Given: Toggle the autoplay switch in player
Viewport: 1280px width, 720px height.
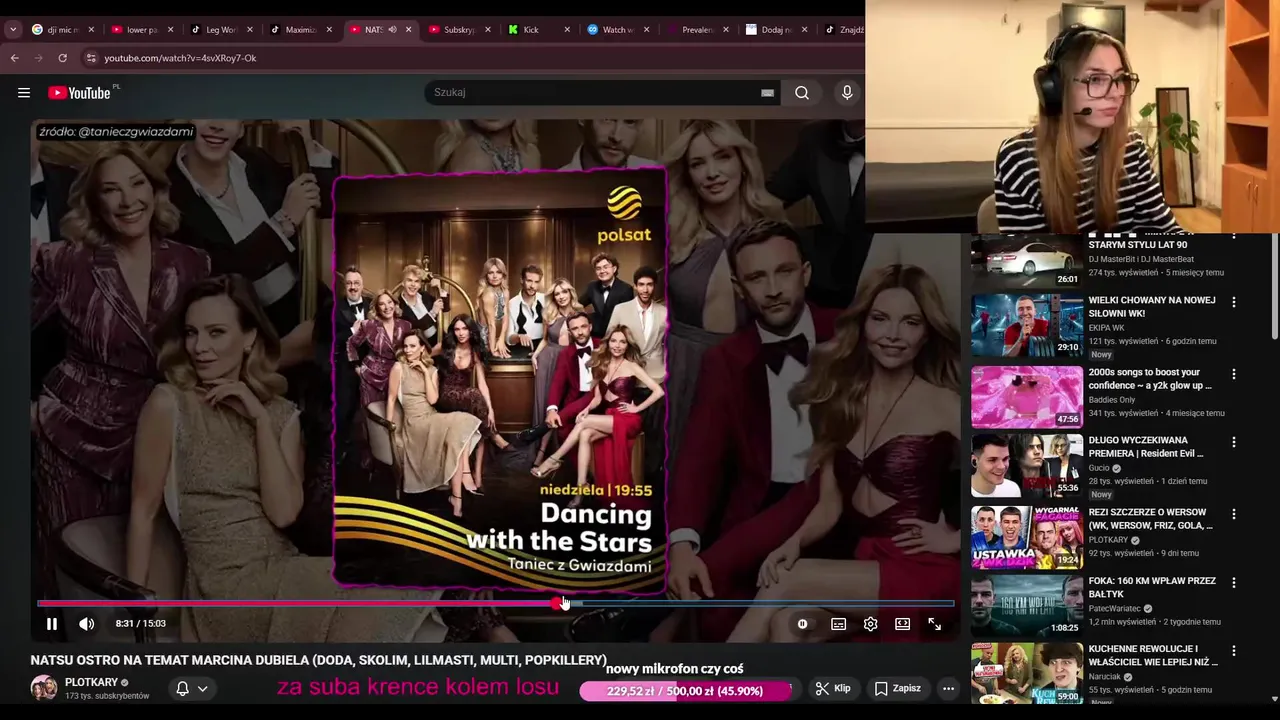Looking at the screenshot, I should [x=802, y=624].
